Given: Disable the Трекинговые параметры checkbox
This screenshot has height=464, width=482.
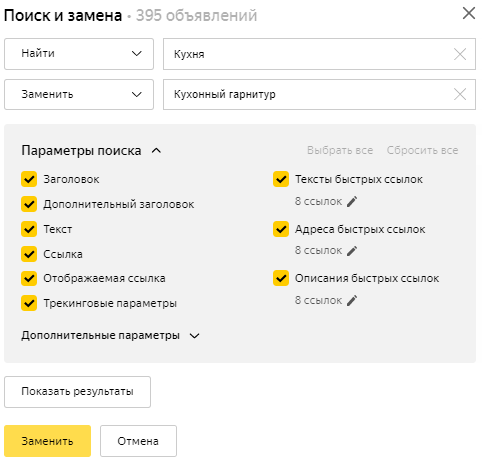Looking at the screenshot, I should 29,303.
